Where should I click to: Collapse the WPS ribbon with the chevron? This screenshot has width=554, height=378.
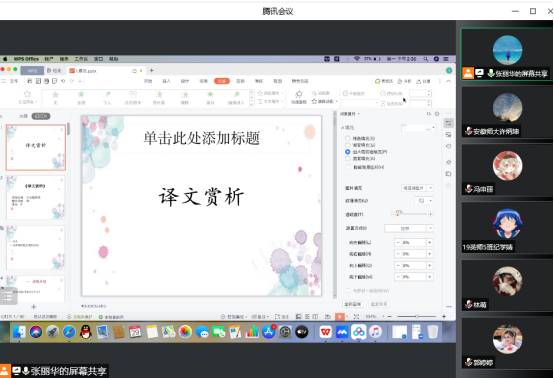pos(448,81)
